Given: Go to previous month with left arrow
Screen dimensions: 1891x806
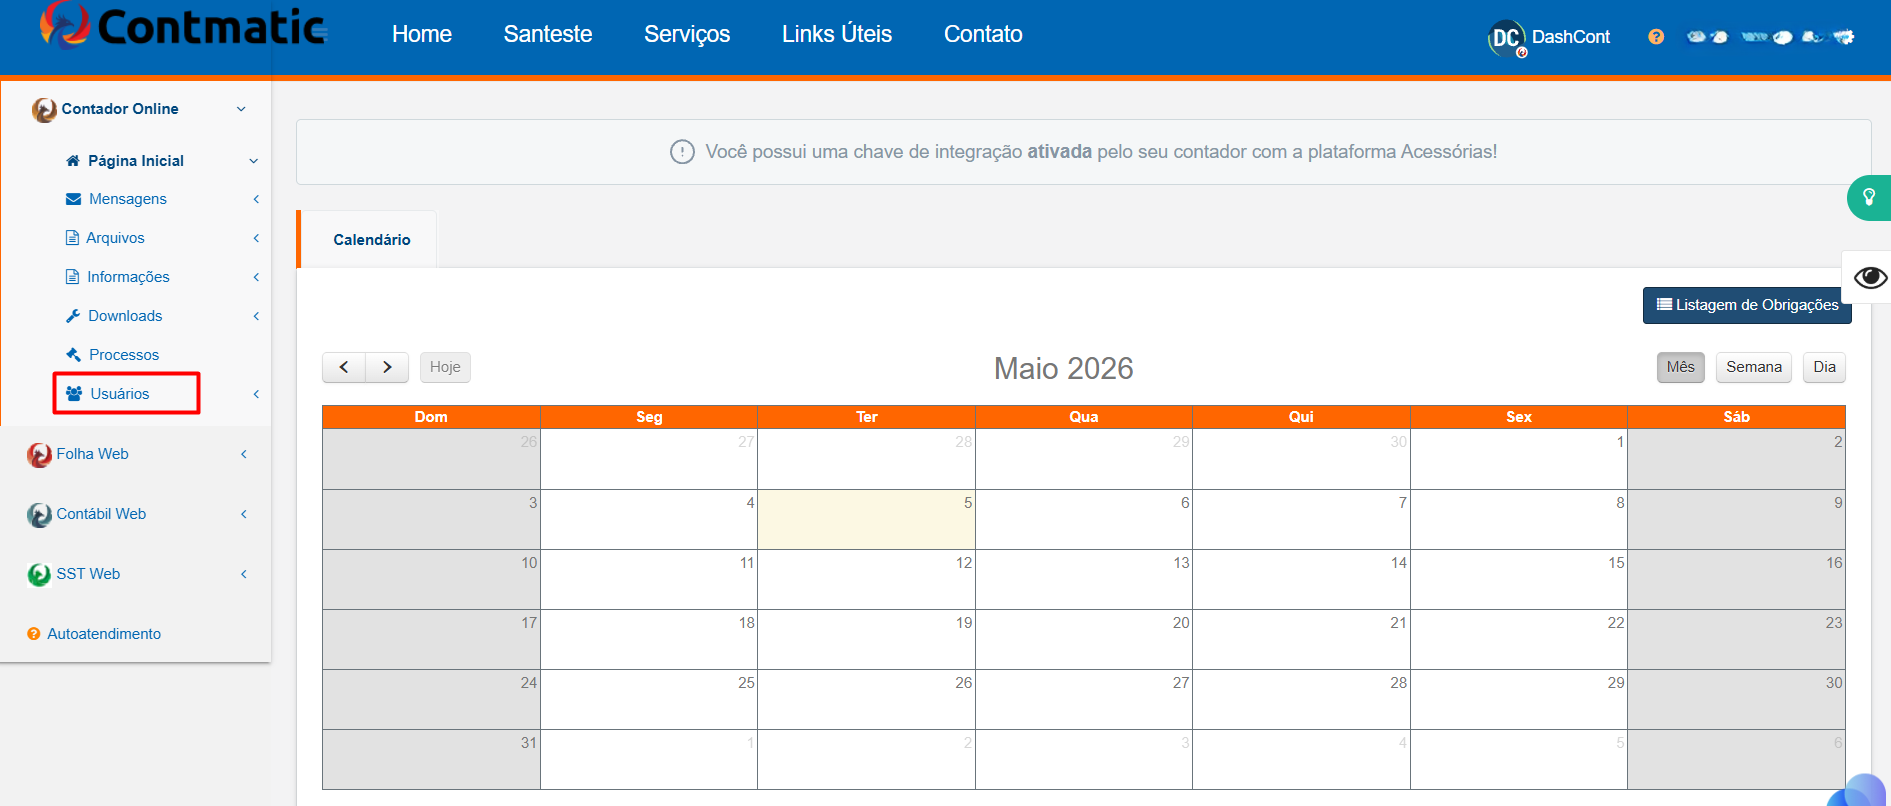Looking at the screenshot, I should pyautogui.click(x=344, y=367).
